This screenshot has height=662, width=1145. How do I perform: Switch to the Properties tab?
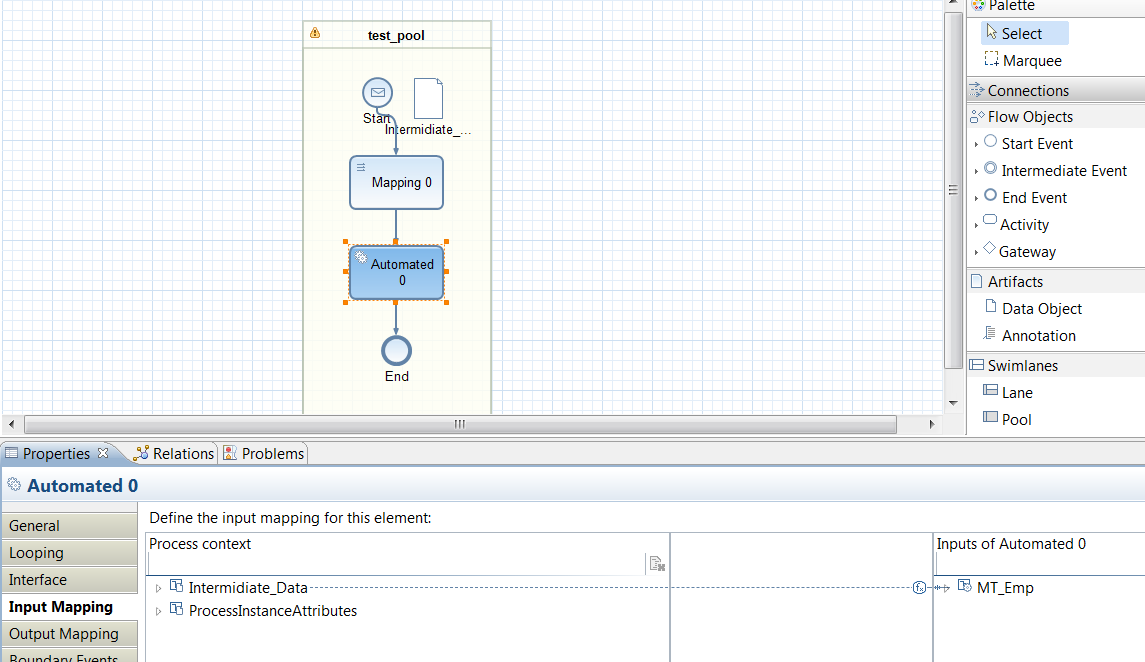click(x=55, y=453)
